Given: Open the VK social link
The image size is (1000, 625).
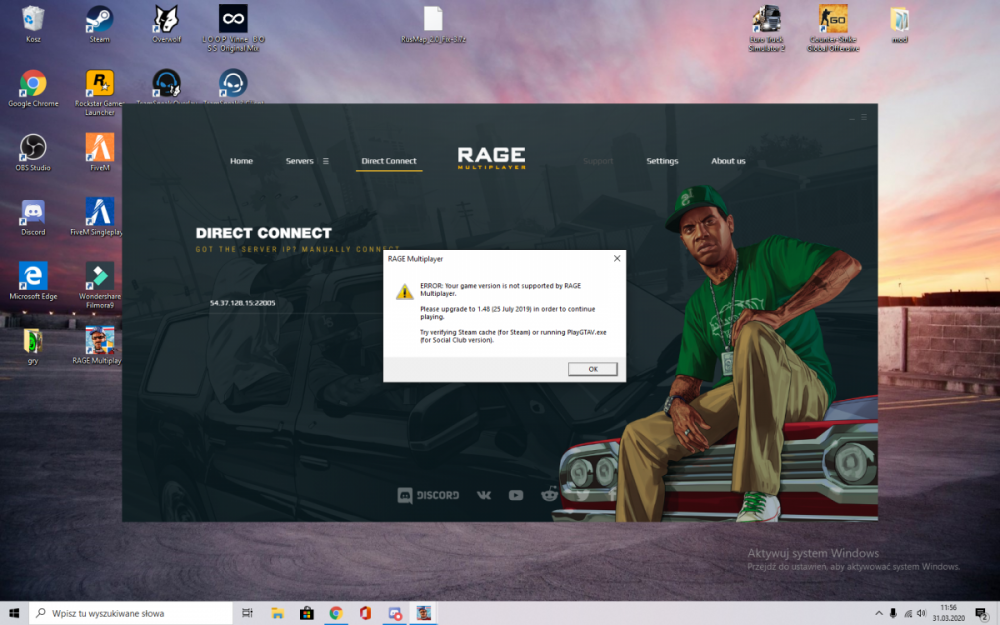Looking at the screenshot, I should (484, 495).
